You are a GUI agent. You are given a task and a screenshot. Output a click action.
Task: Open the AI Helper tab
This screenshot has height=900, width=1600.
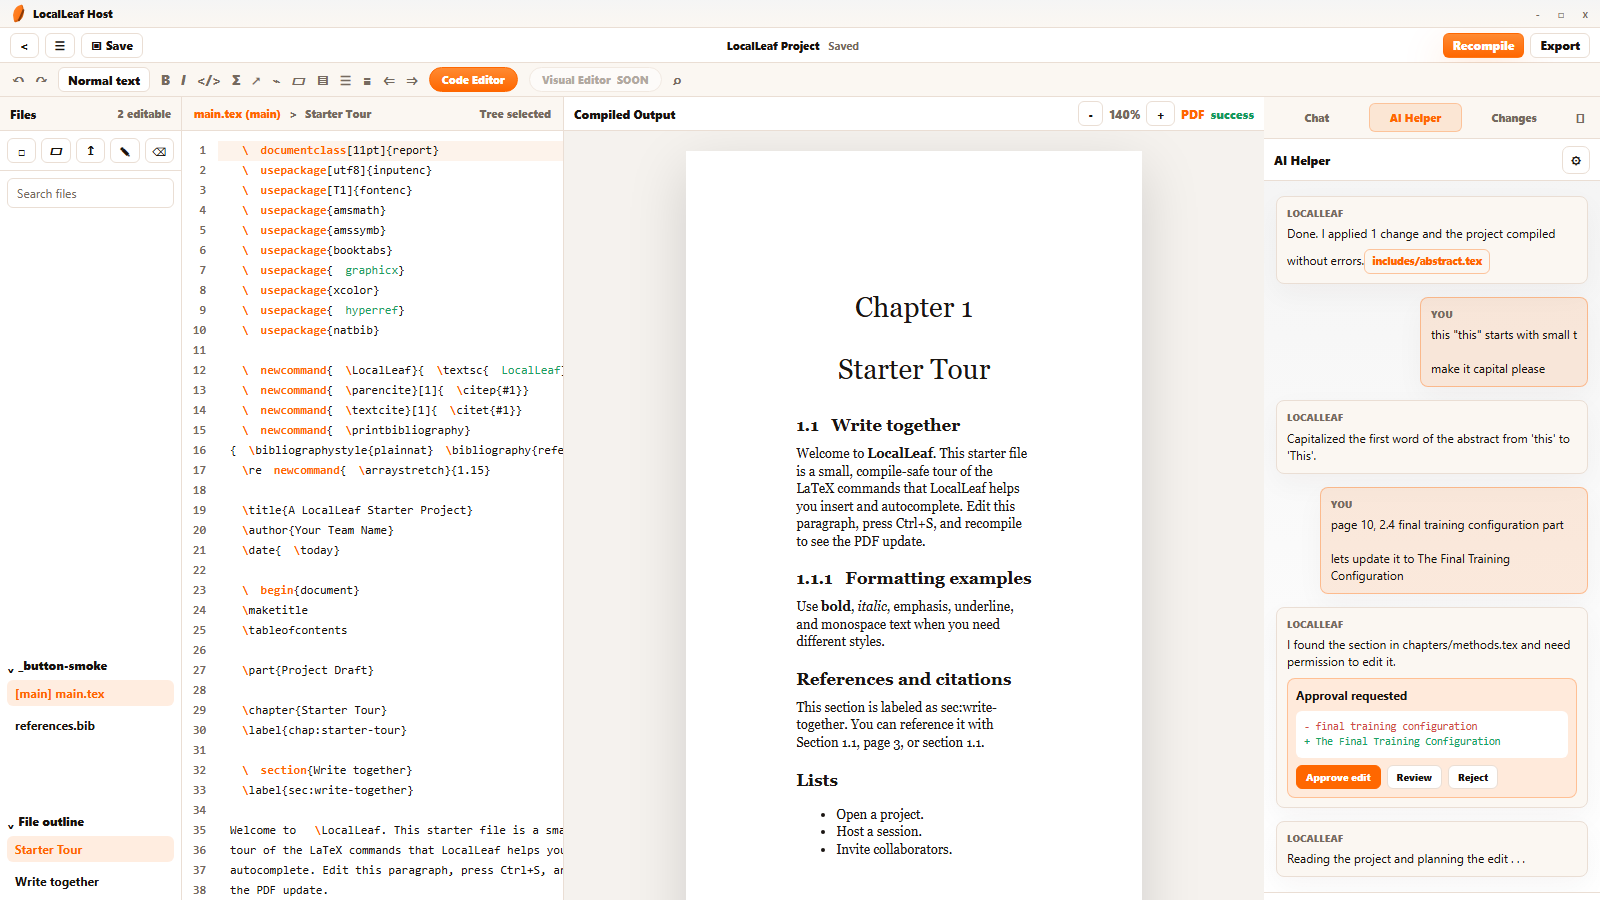tap(1415, 118)
